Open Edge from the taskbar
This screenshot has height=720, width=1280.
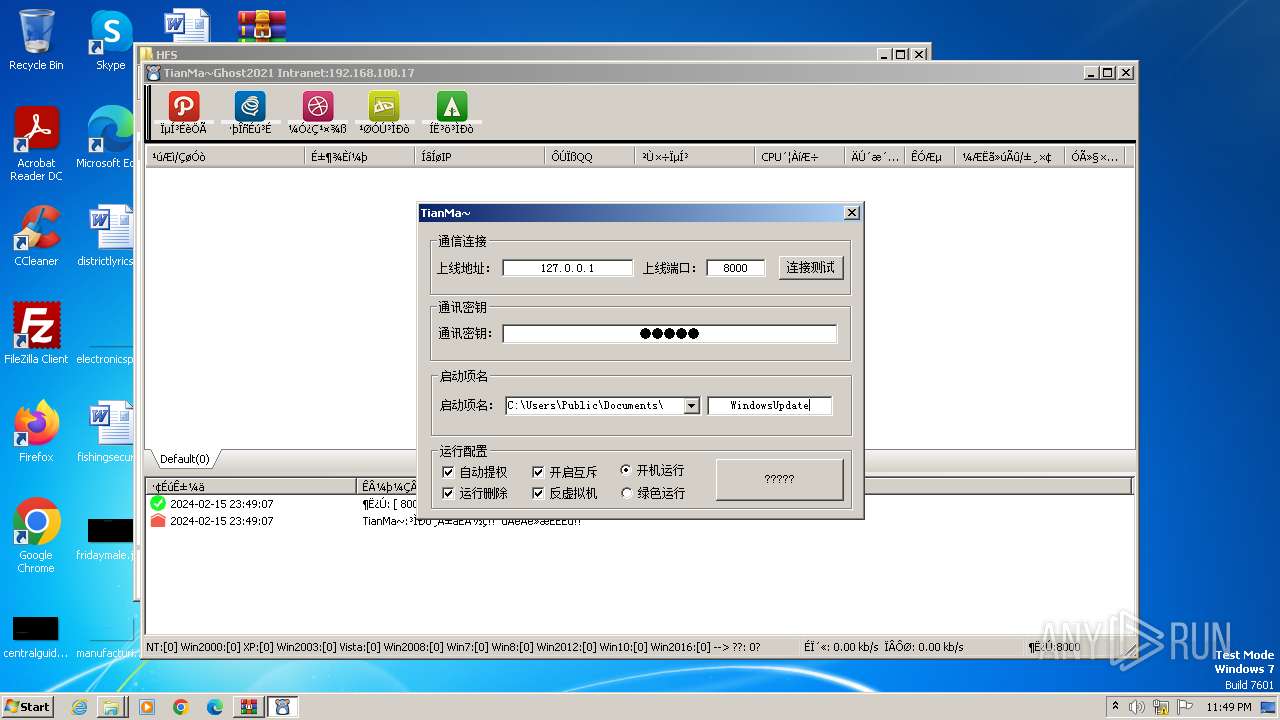pyautogui.click(x=214, y=707)
